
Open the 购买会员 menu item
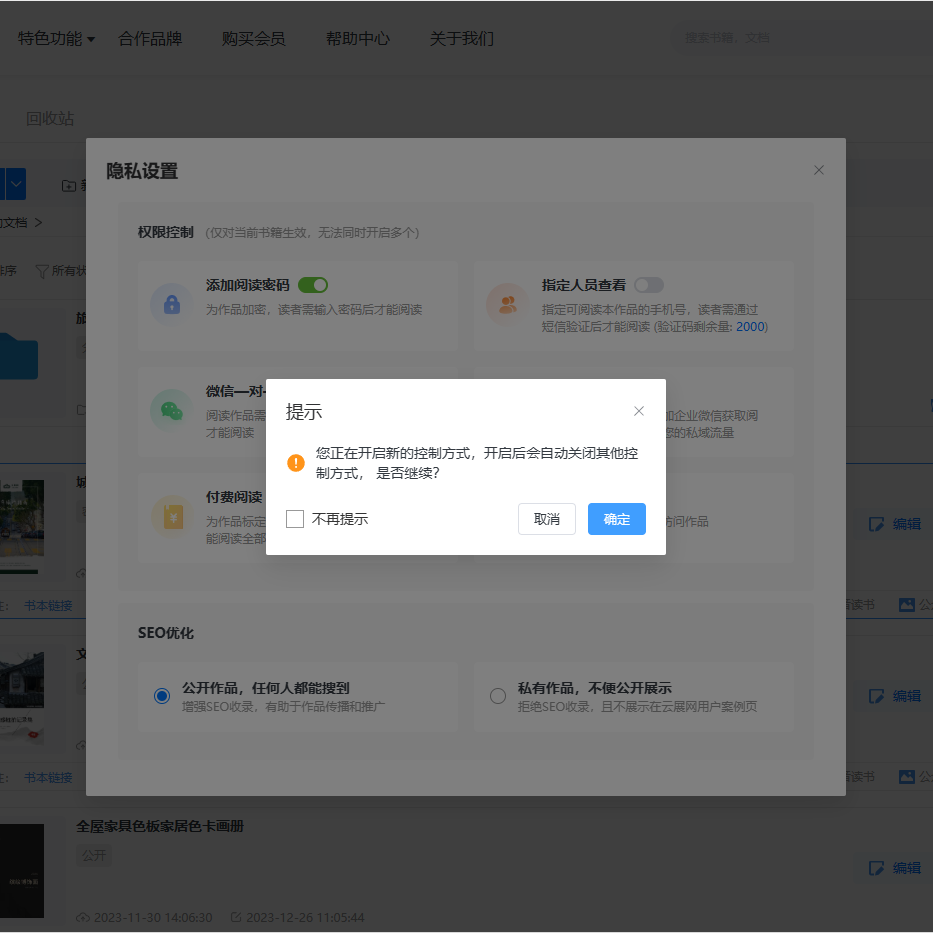coord(253,39)
